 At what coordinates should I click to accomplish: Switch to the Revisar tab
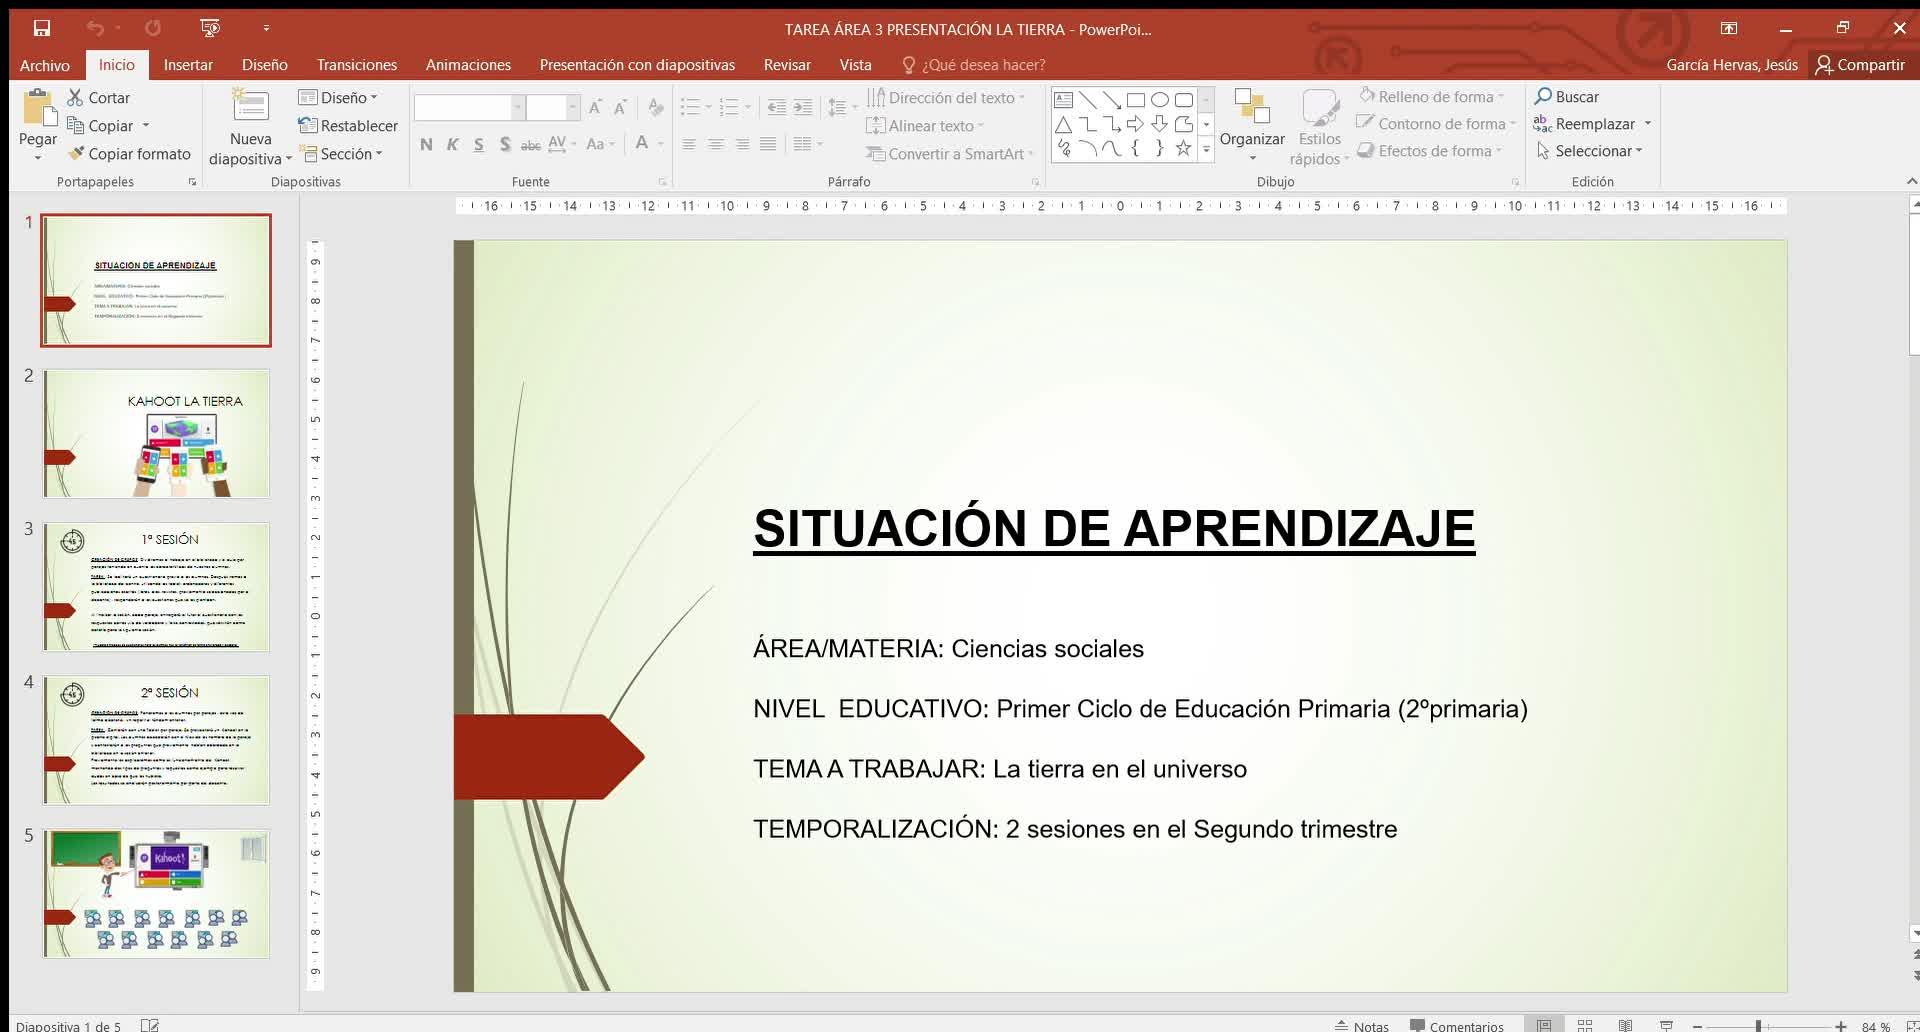[787, 65]
